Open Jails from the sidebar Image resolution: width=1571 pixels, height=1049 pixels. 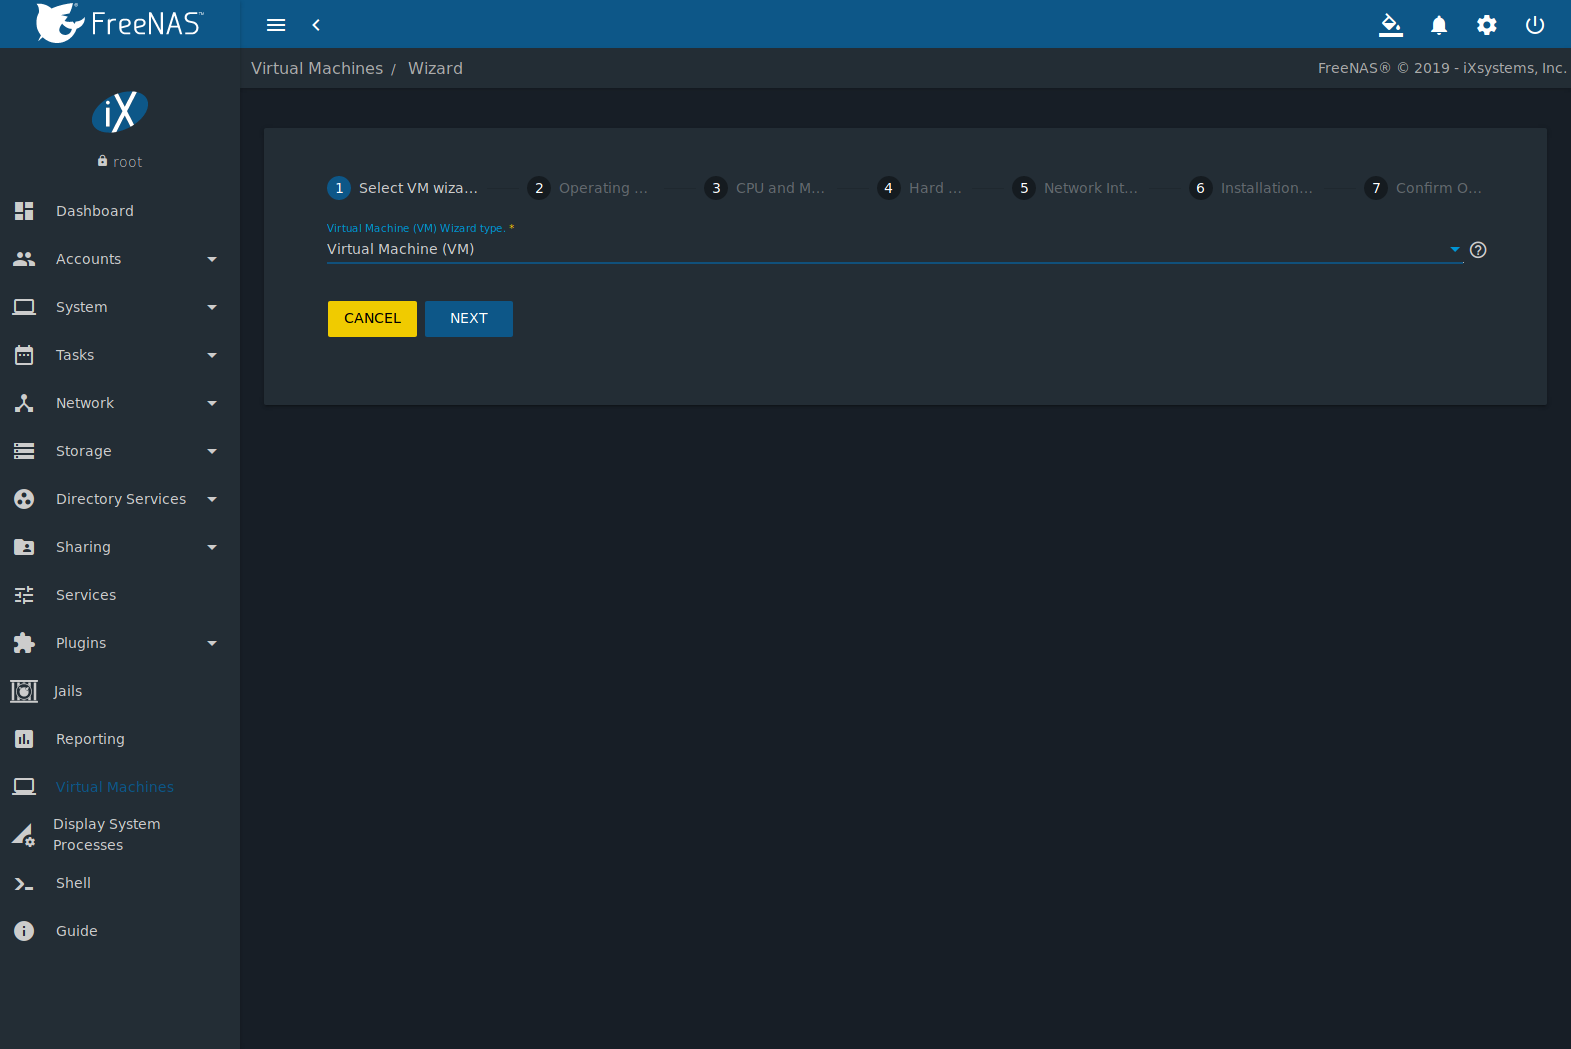click(120, 691)
